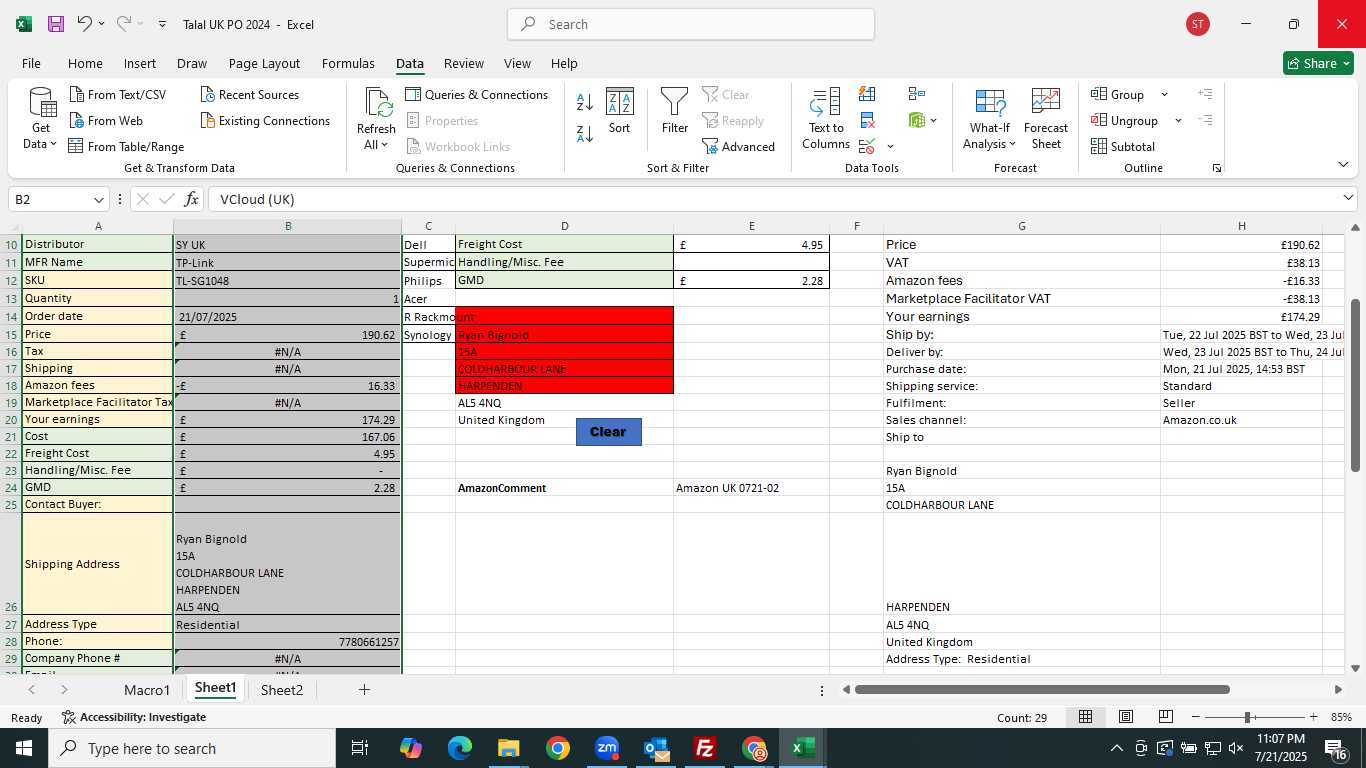Click the horizontal scrollbar thumb
The height and width of the screenshot is (768, 1366).
pos(1042,689)
